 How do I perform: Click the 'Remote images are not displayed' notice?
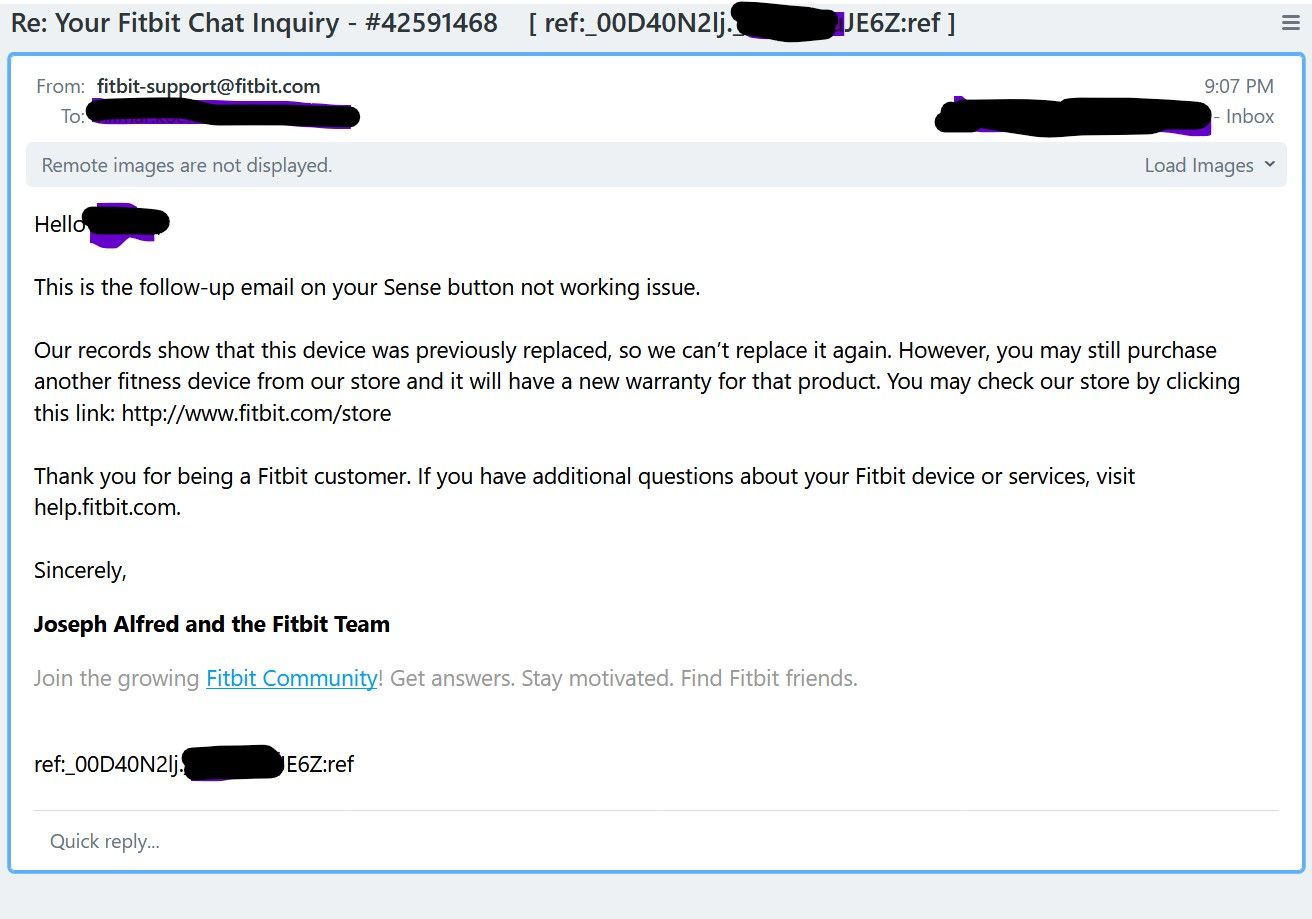pyautogui.click(x=187, y=166)
